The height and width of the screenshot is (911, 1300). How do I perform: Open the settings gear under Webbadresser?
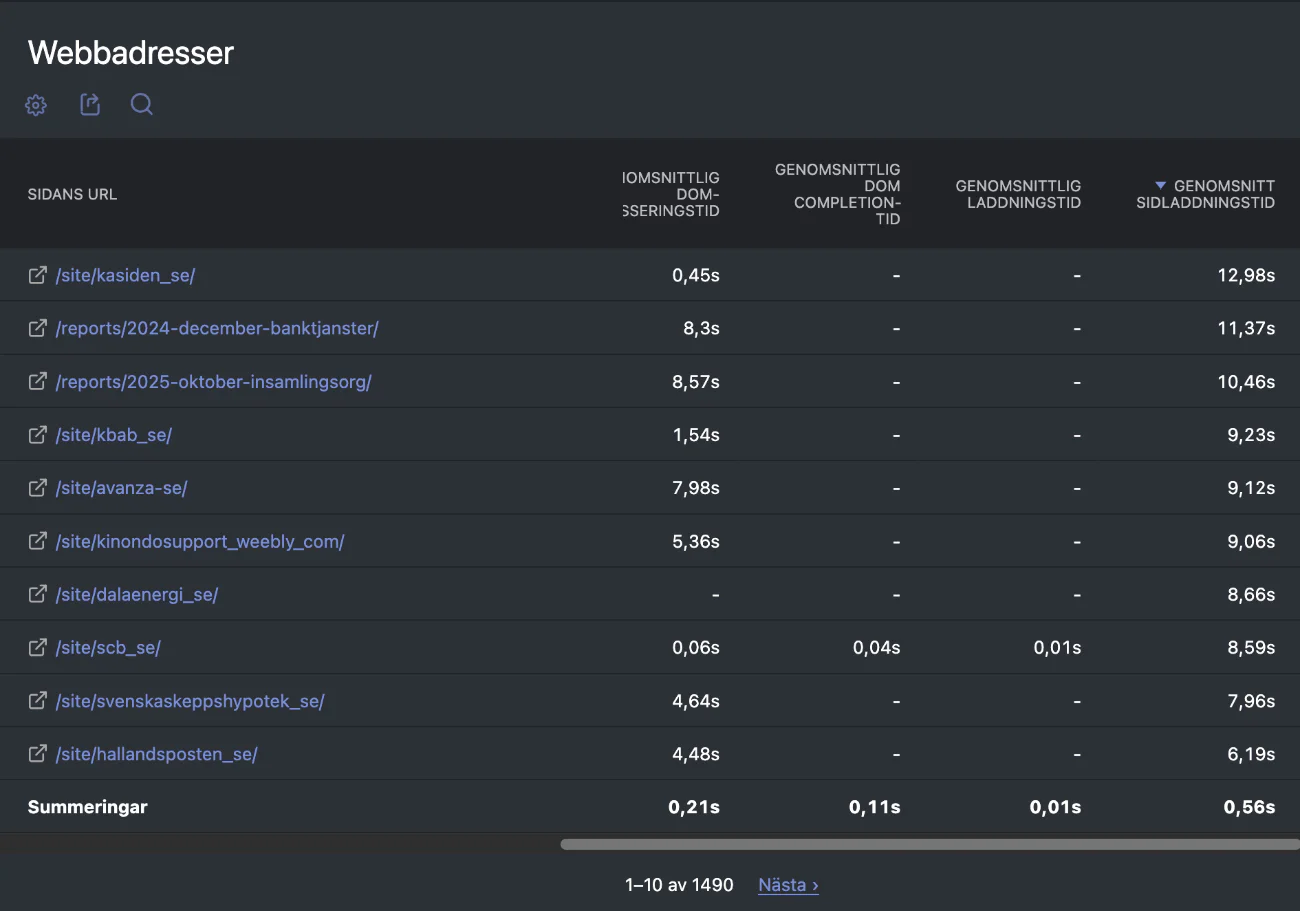pos(36,105)
